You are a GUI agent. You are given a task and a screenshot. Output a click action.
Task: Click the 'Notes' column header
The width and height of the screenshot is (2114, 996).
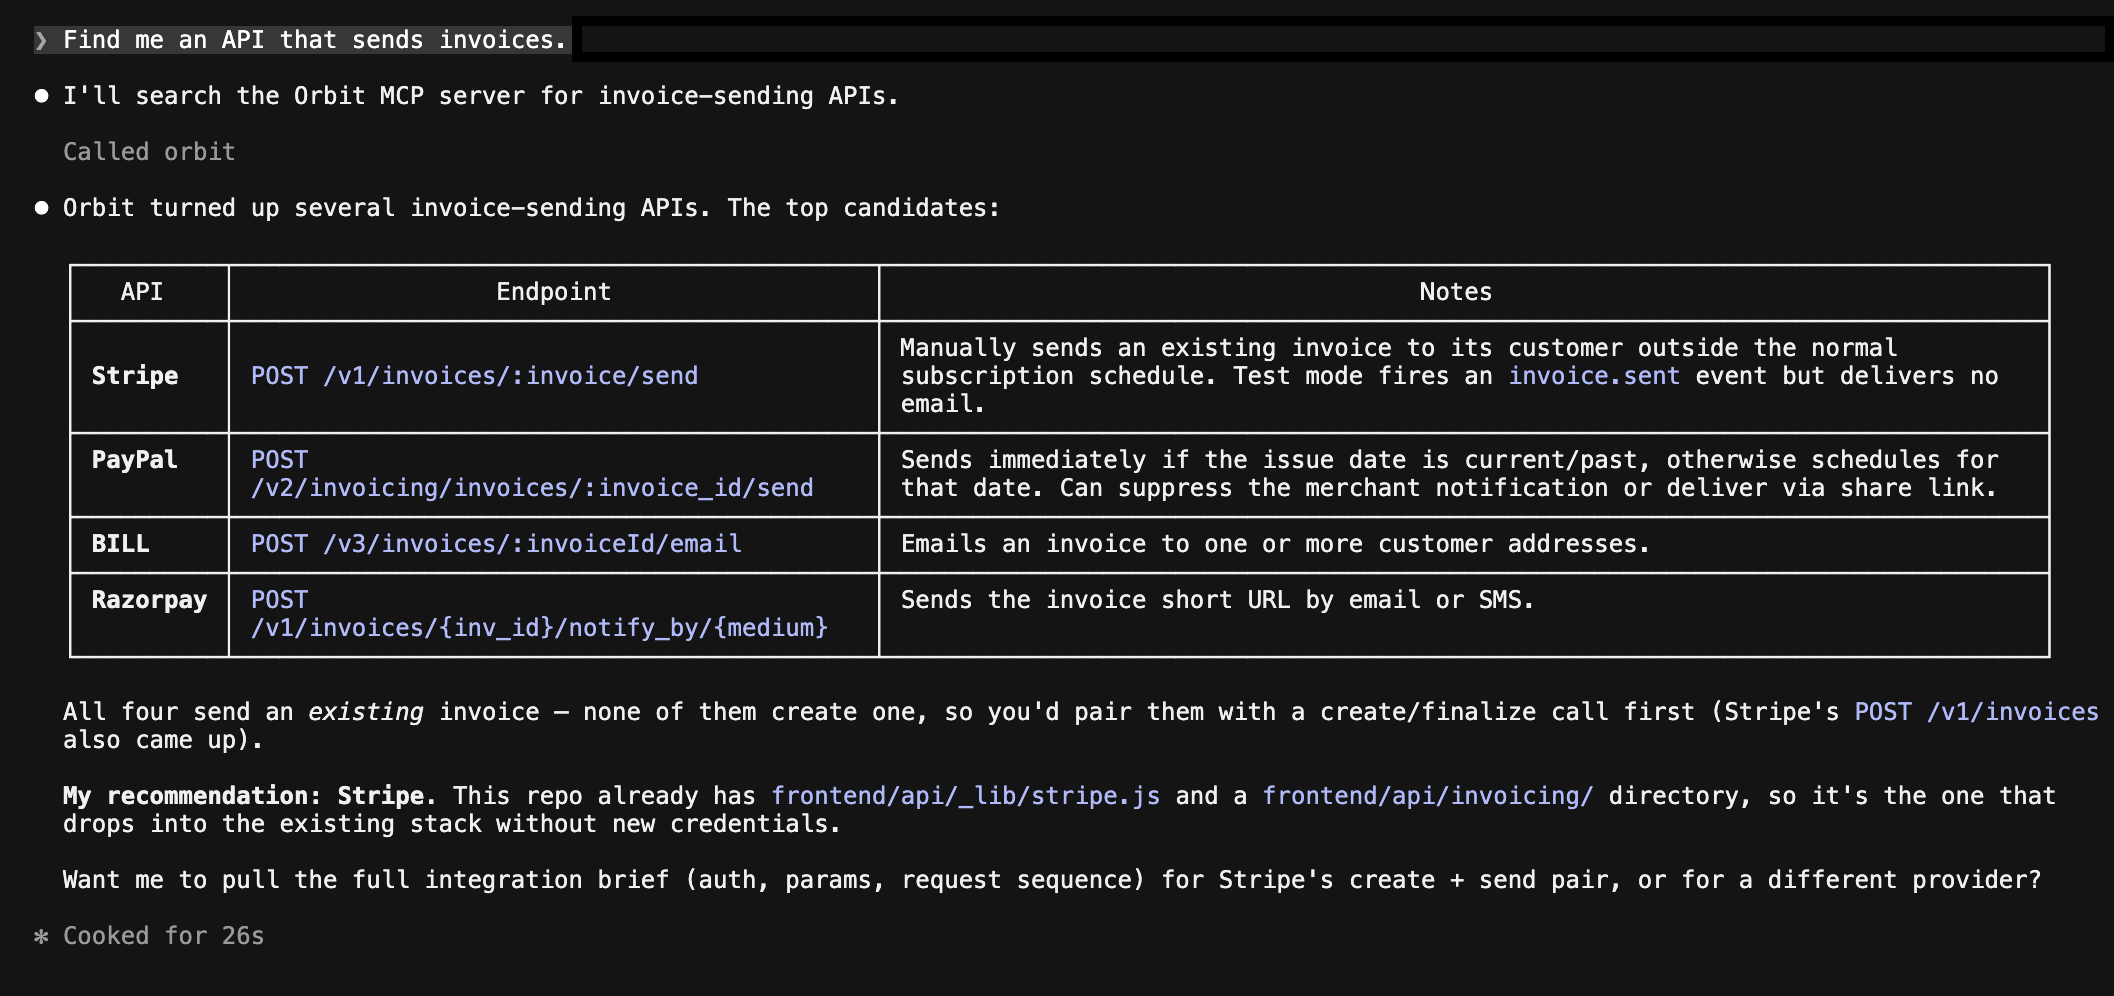tap(1455, 292)
